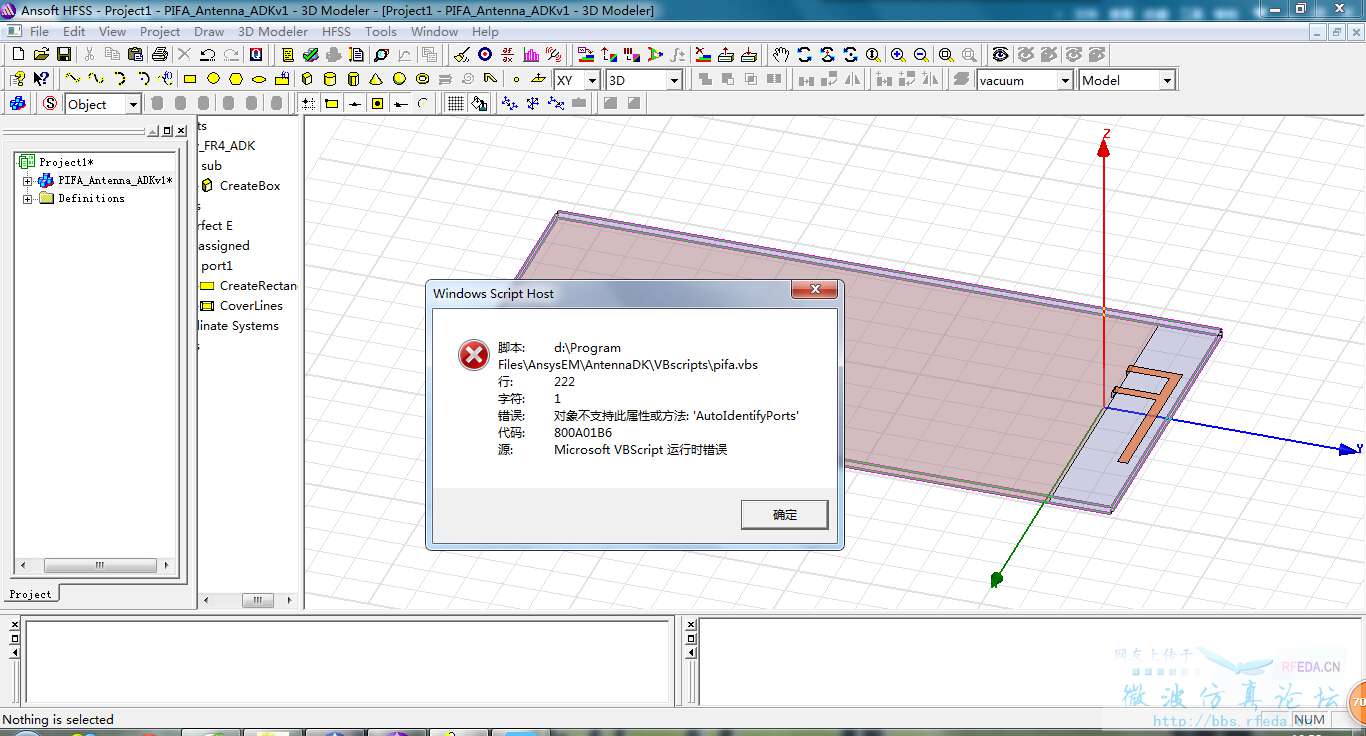Image resolution: width=1366 pixels, height=736 pixels.
Task: Select the Draw Cone tool
Action: click(x=376, y=79)
